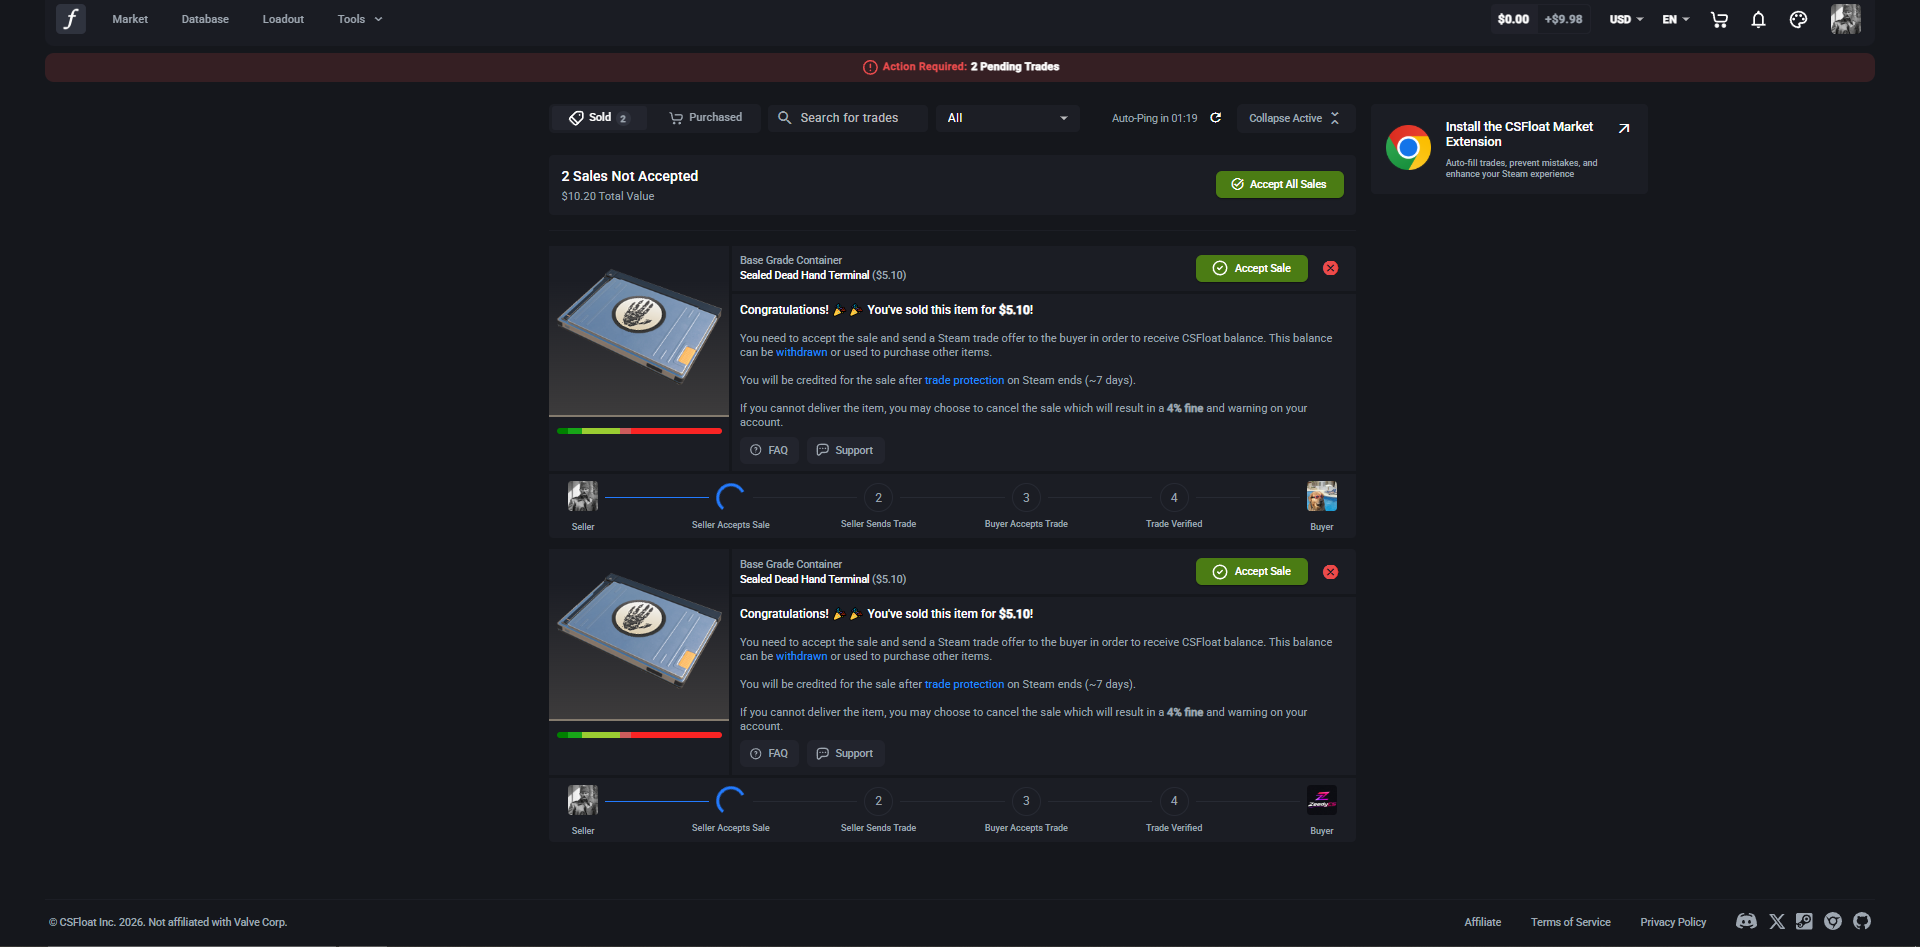The image size is (1920, 947).
Task: Click the action required alert icon
Action: coord(870,67)
